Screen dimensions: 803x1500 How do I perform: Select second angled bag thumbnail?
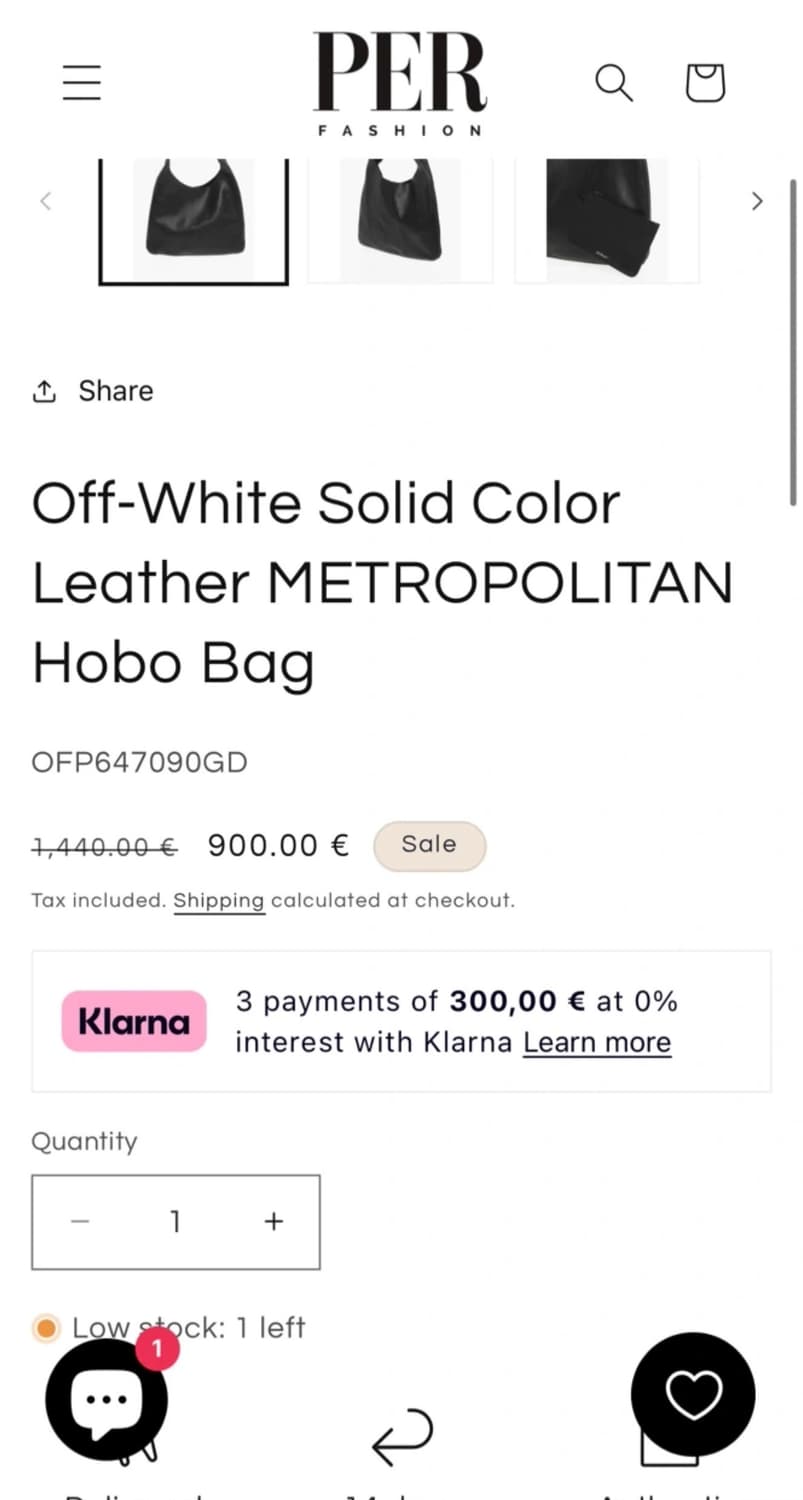coord(400,218)
